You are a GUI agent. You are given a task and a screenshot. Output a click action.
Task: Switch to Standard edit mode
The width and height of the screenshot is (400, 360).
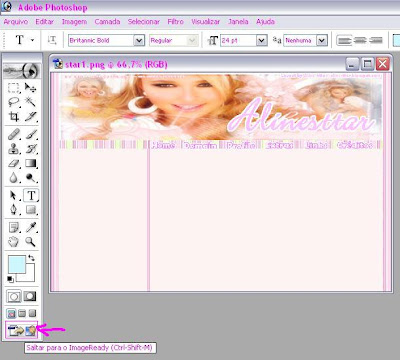pyautogui.click(x=14, y=296)
